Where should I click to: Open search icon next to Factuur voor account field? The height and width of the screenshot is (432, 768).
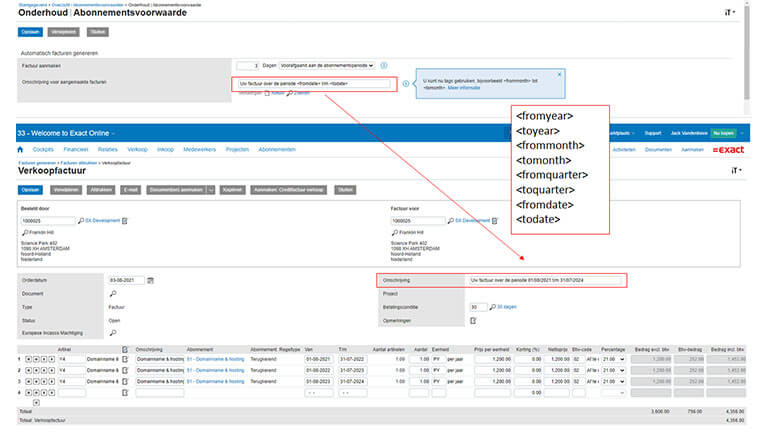[451, 221]
